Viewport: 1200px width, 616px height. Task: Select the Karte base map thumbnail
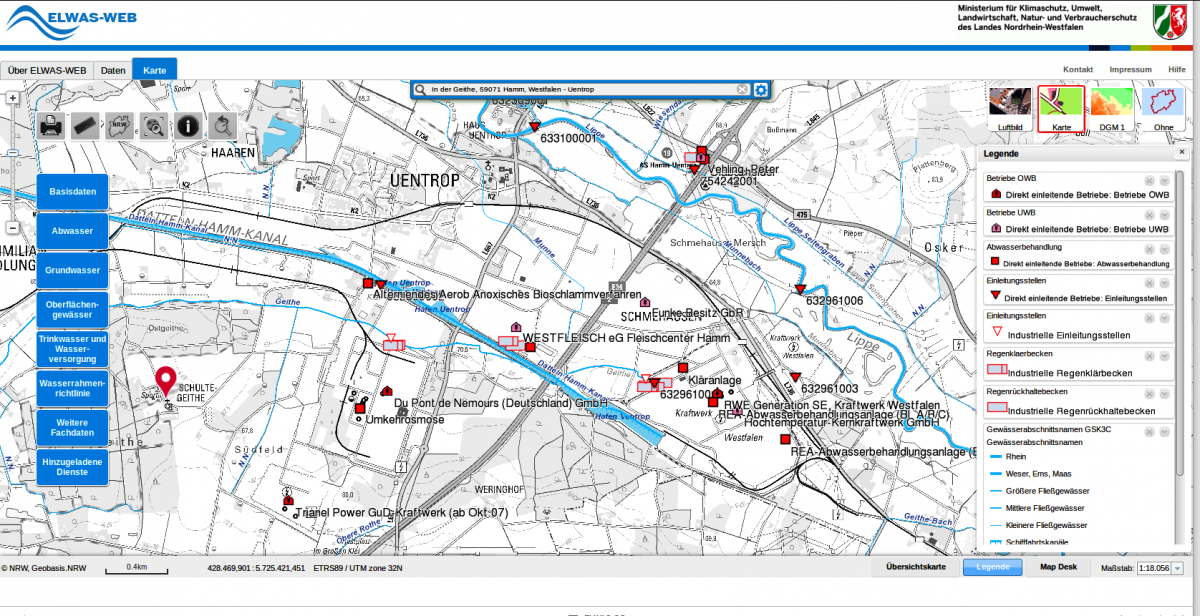1061,108
